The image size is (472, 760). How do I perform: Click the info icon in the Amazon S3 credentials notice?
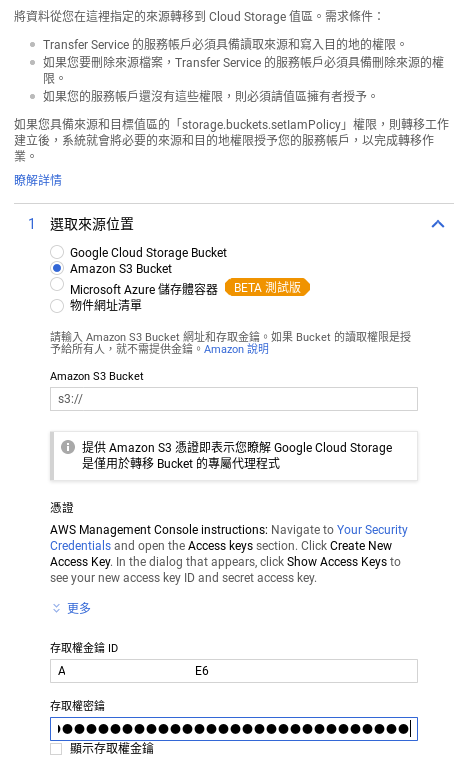68,447
